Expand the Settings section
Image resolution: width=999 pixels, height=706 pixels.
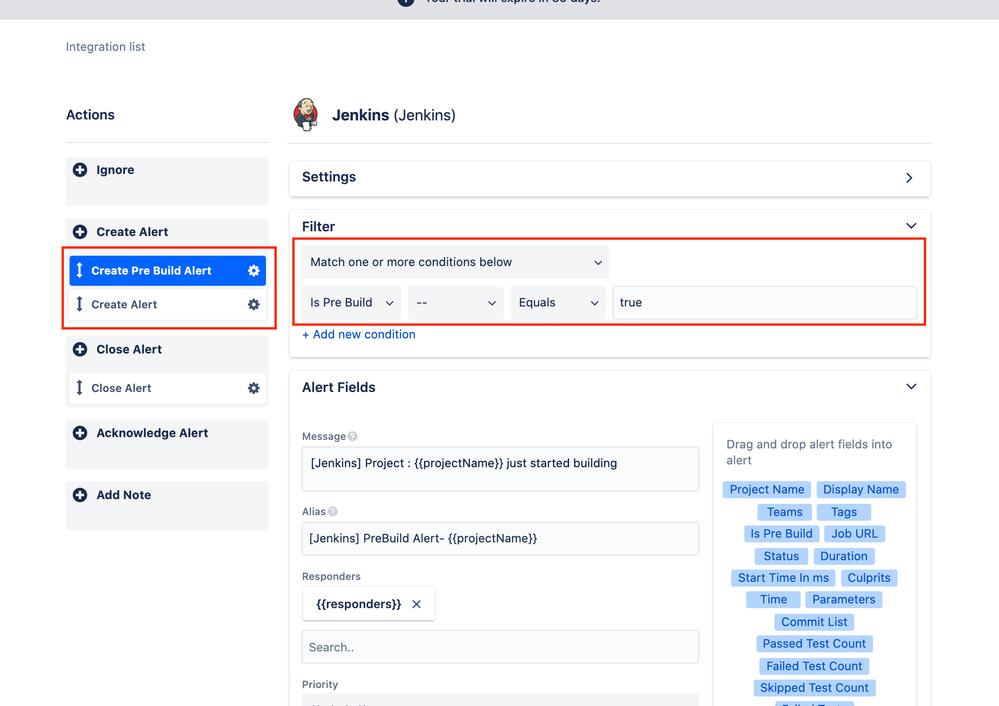[x=909, y=178]
